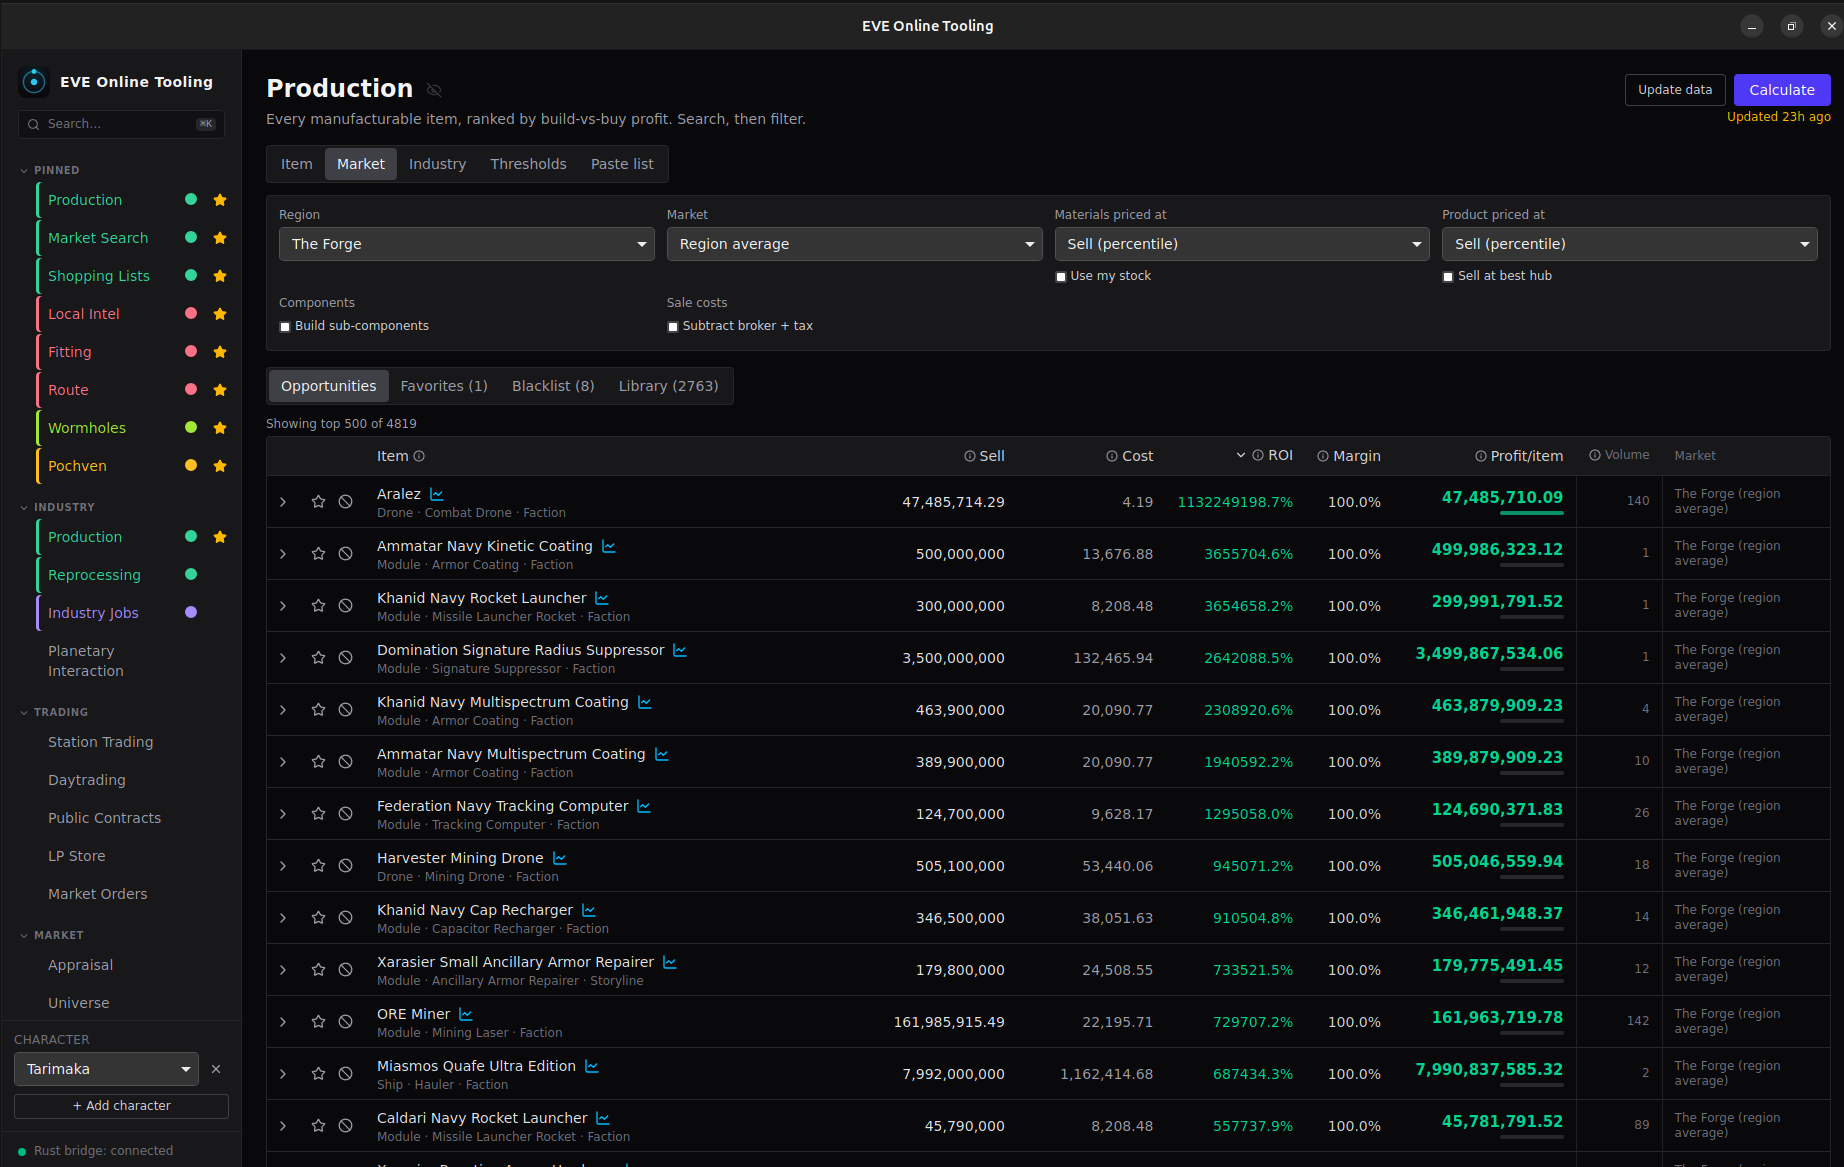Favorite the Aralez row
Screen dimensions: 1844x1167
318,502
